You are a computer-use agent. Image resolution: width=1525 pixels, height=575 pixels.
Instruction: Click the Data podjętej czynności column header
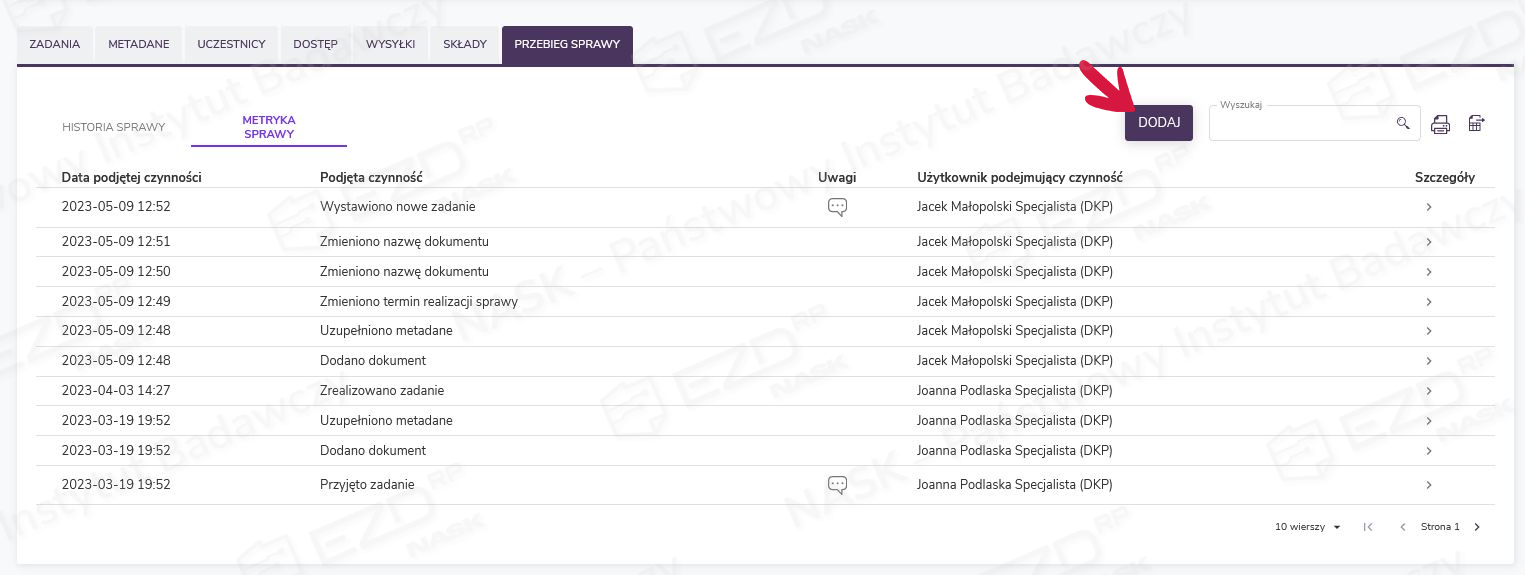[x=132, y=177]
